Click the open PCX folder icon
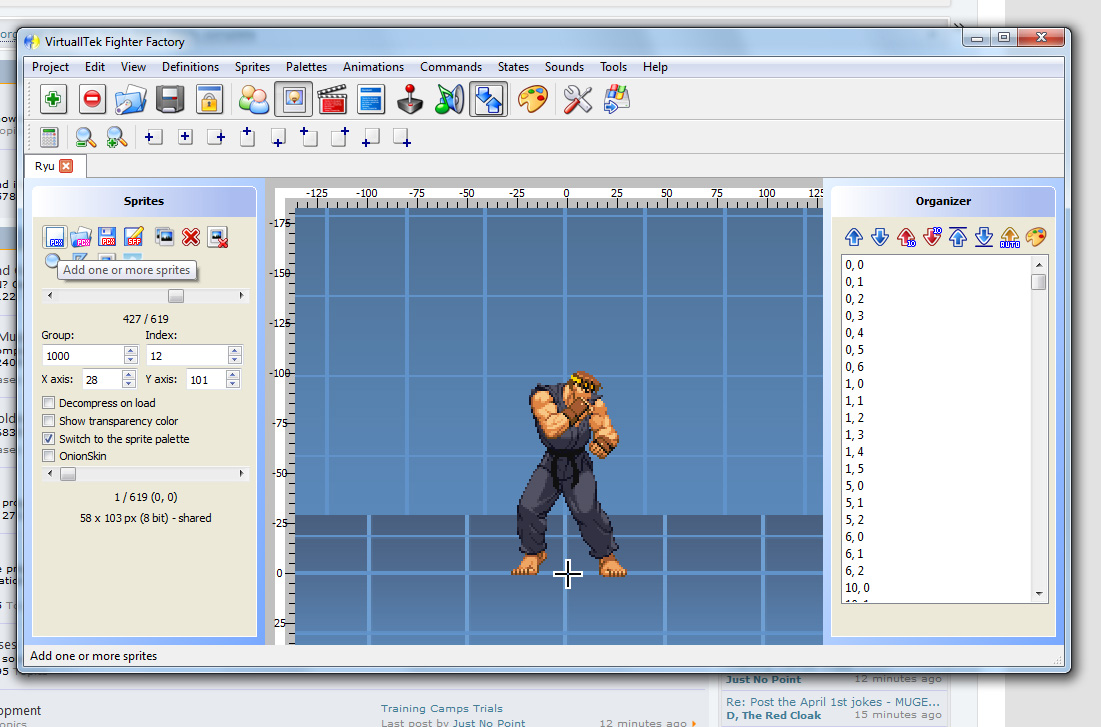 pyautogui.click(x=81, y=237)
